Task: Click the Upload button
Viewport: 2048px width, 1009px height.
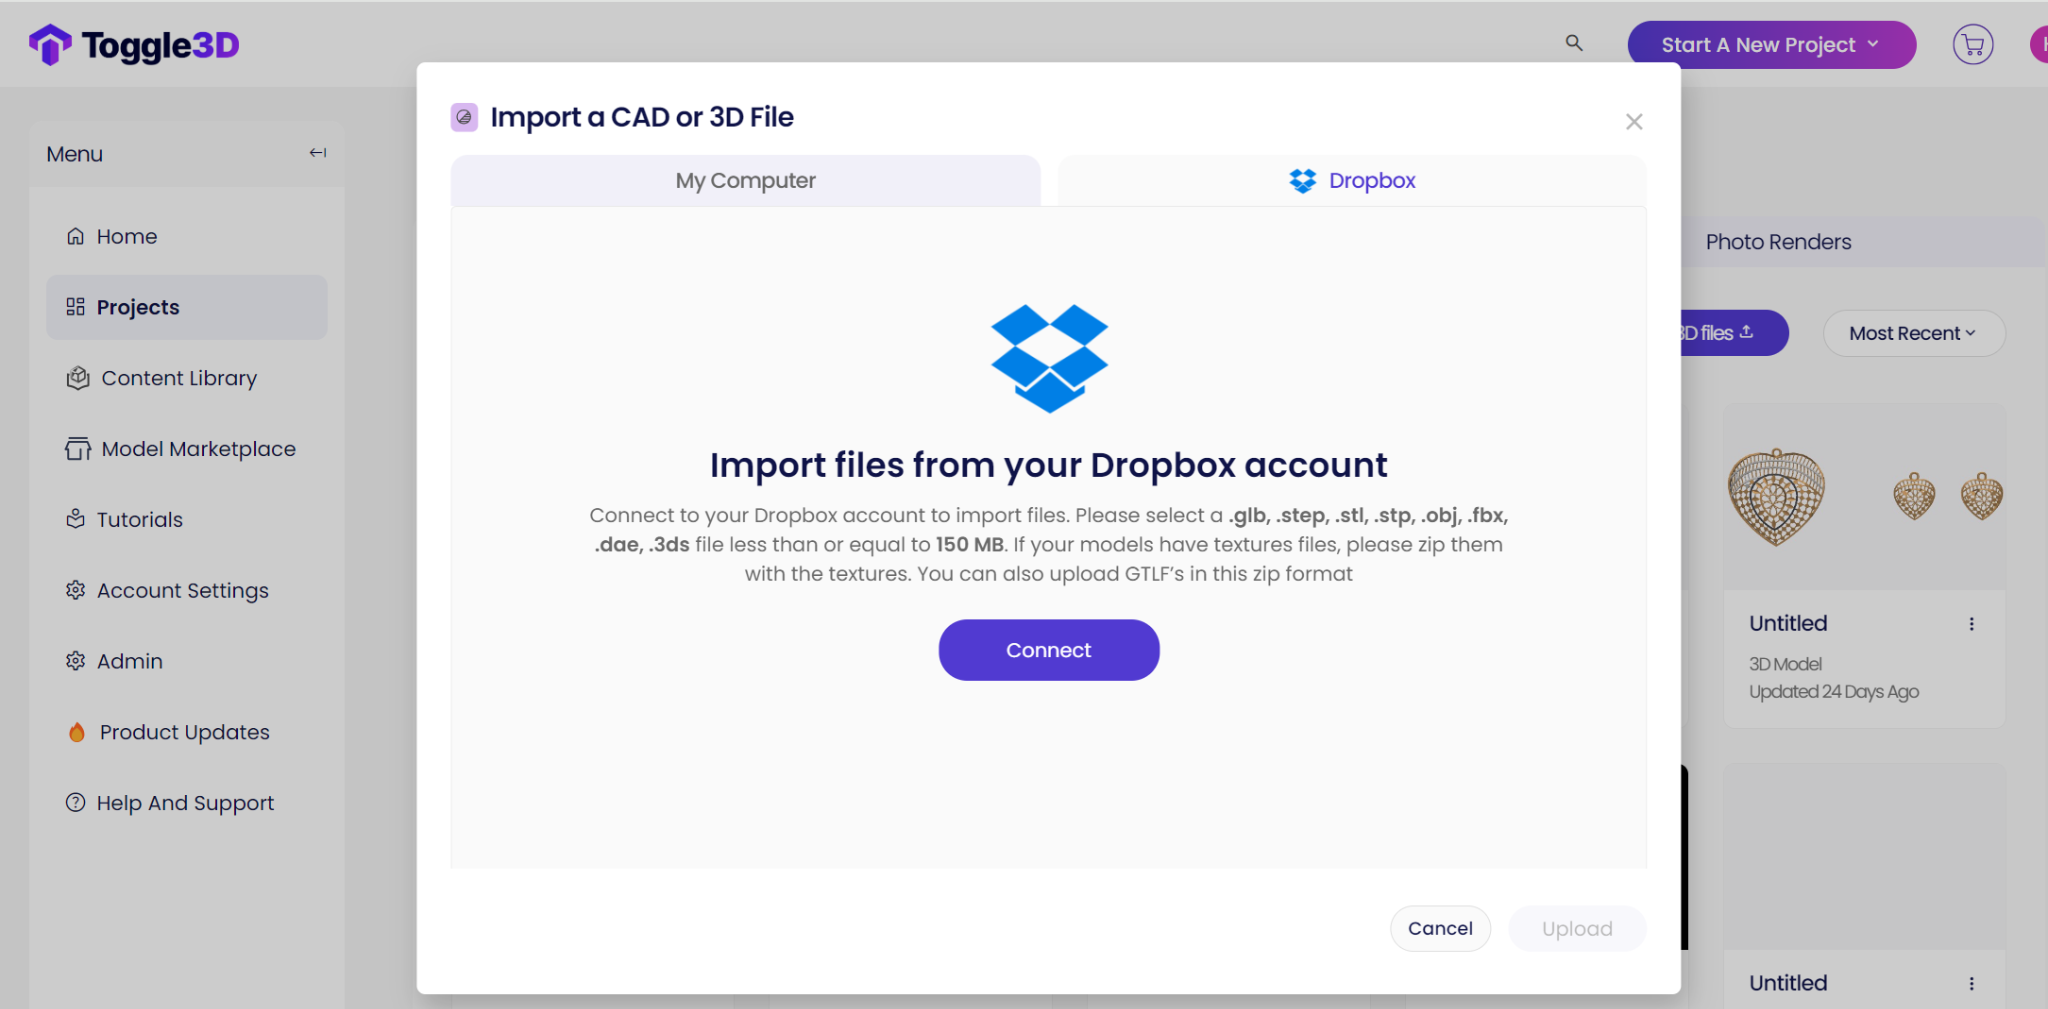Action: [1577, 928]
